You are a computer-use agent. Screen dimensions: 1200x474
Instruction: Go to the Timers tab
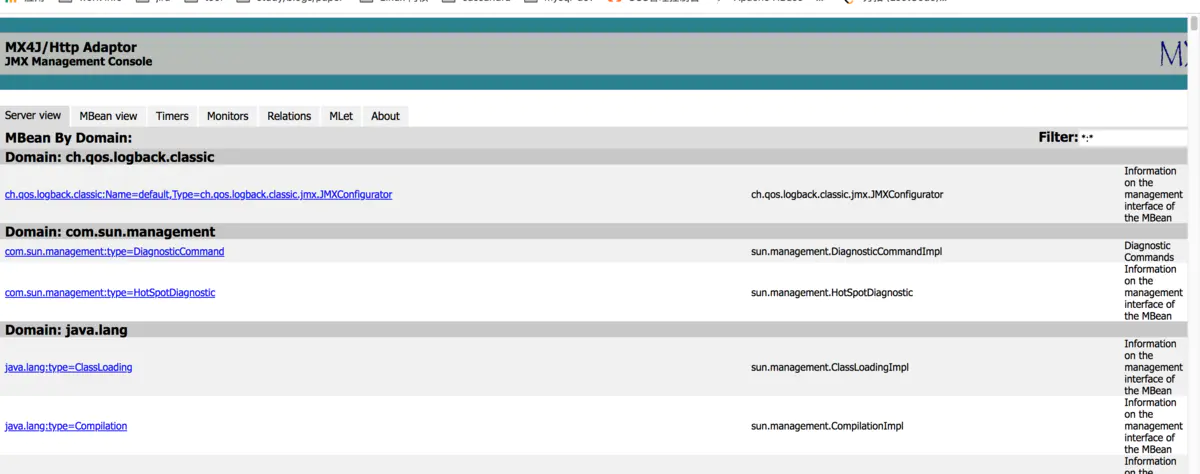pos(172,116)
